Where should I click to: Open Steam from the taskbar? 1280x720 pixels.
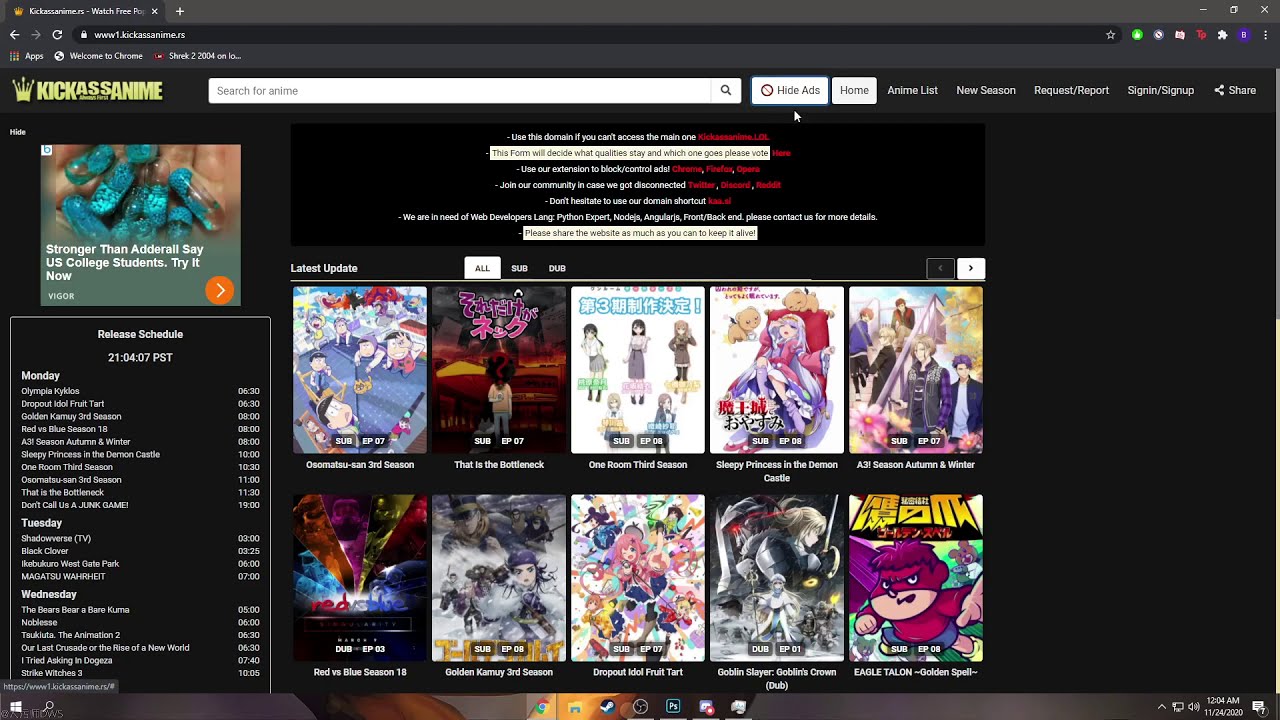click(x=607, y=707)
